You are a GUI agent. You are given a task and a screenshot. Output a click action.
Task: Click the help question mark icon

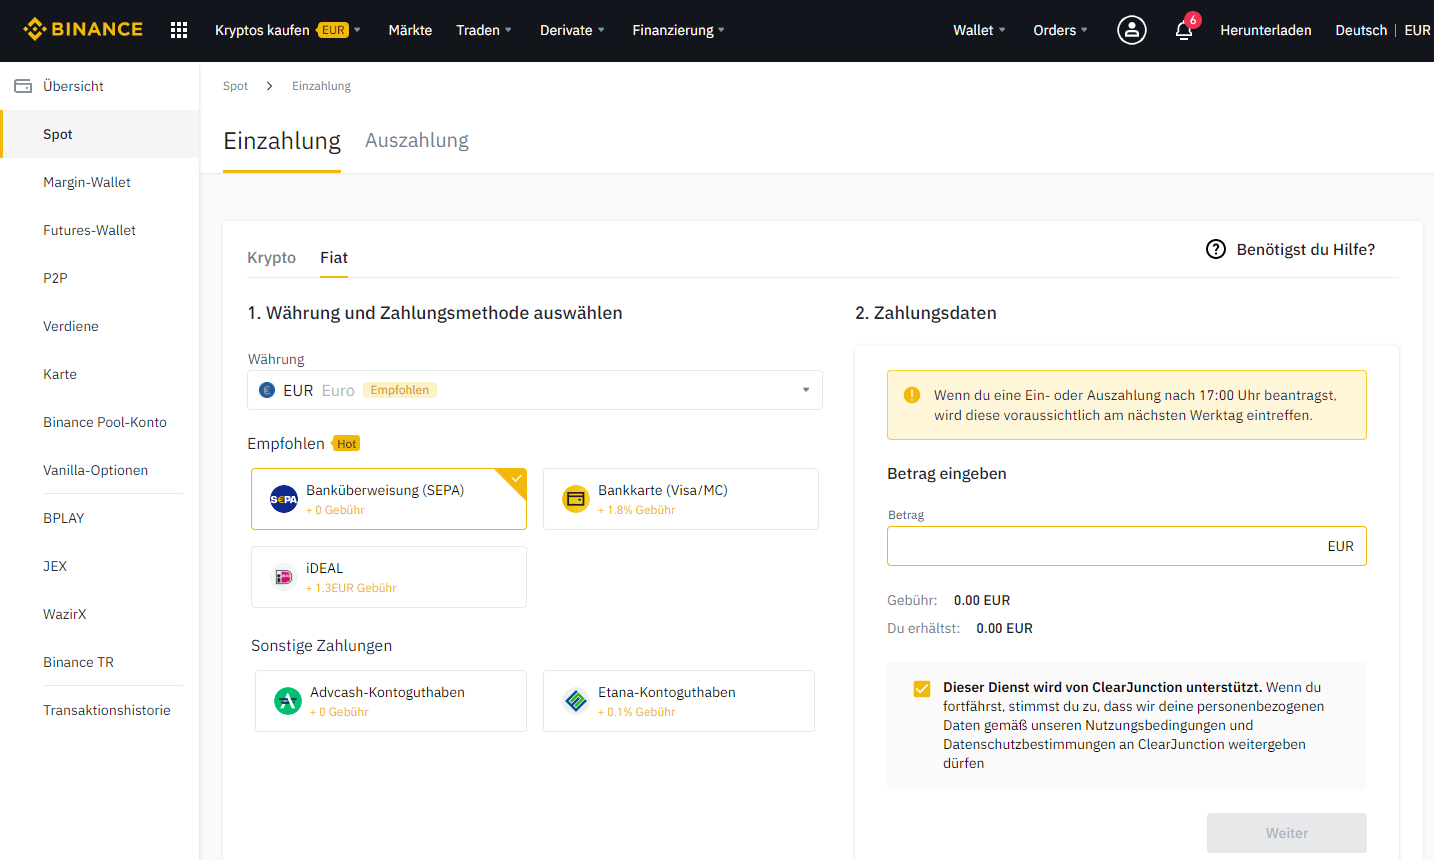(x=1216, y=249)
